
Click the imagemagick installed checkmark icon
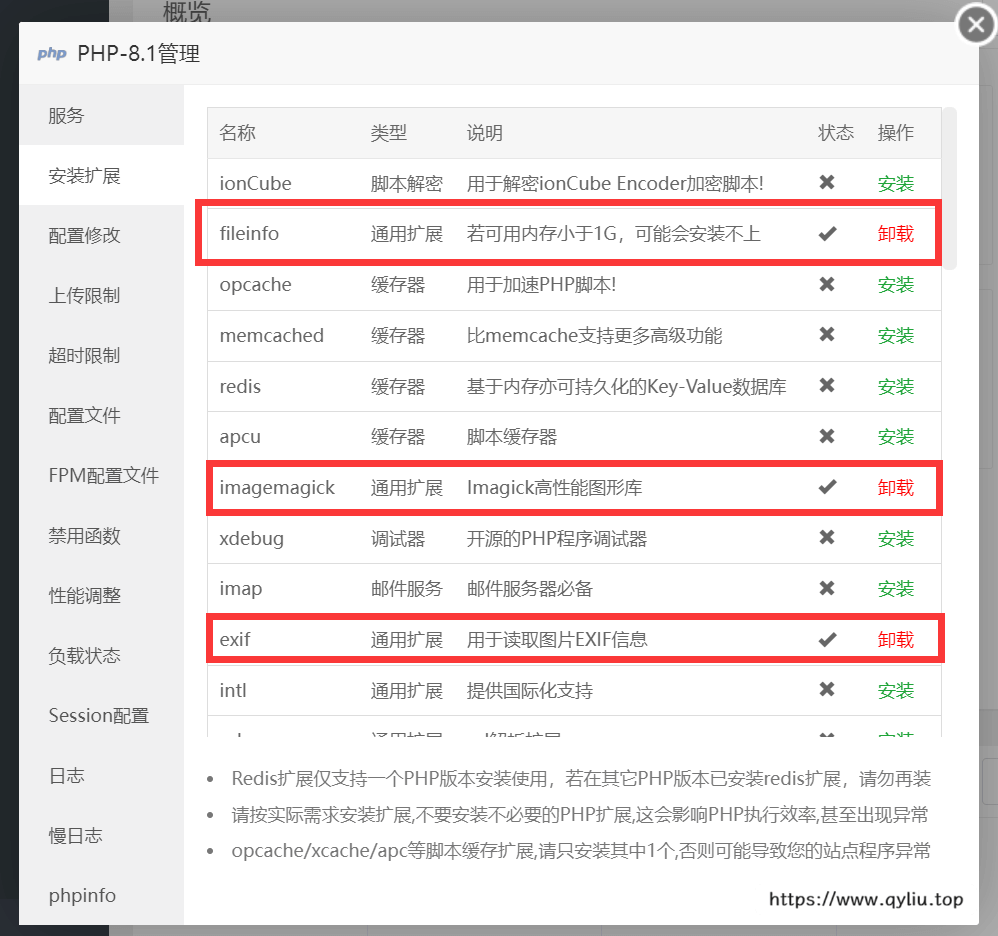tap(827, 487)
